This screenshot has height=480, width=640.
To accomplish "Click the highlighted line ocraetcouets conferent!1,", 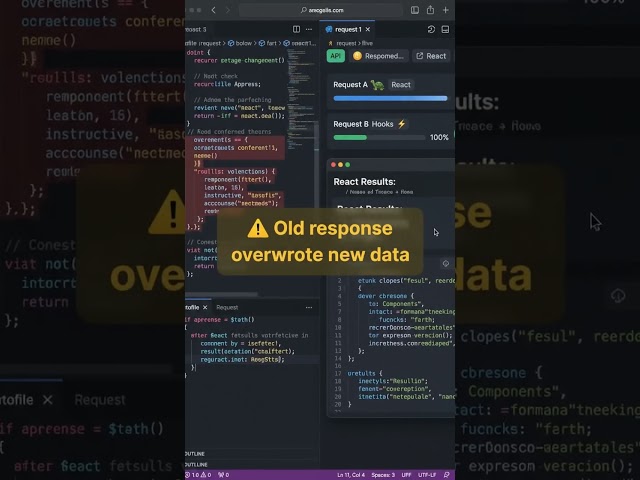I will point(236,148).
